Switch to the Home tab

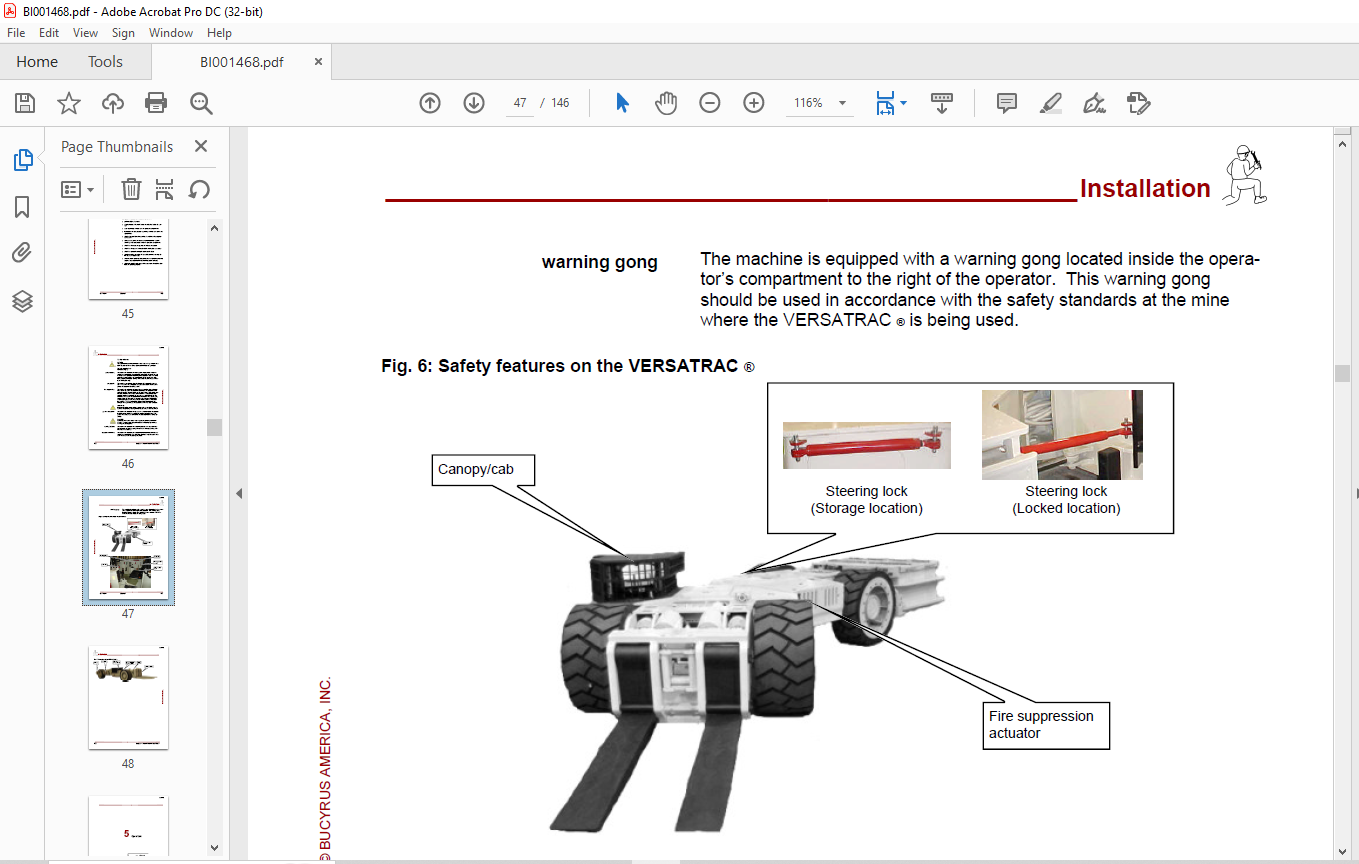(x=37, y=62)
